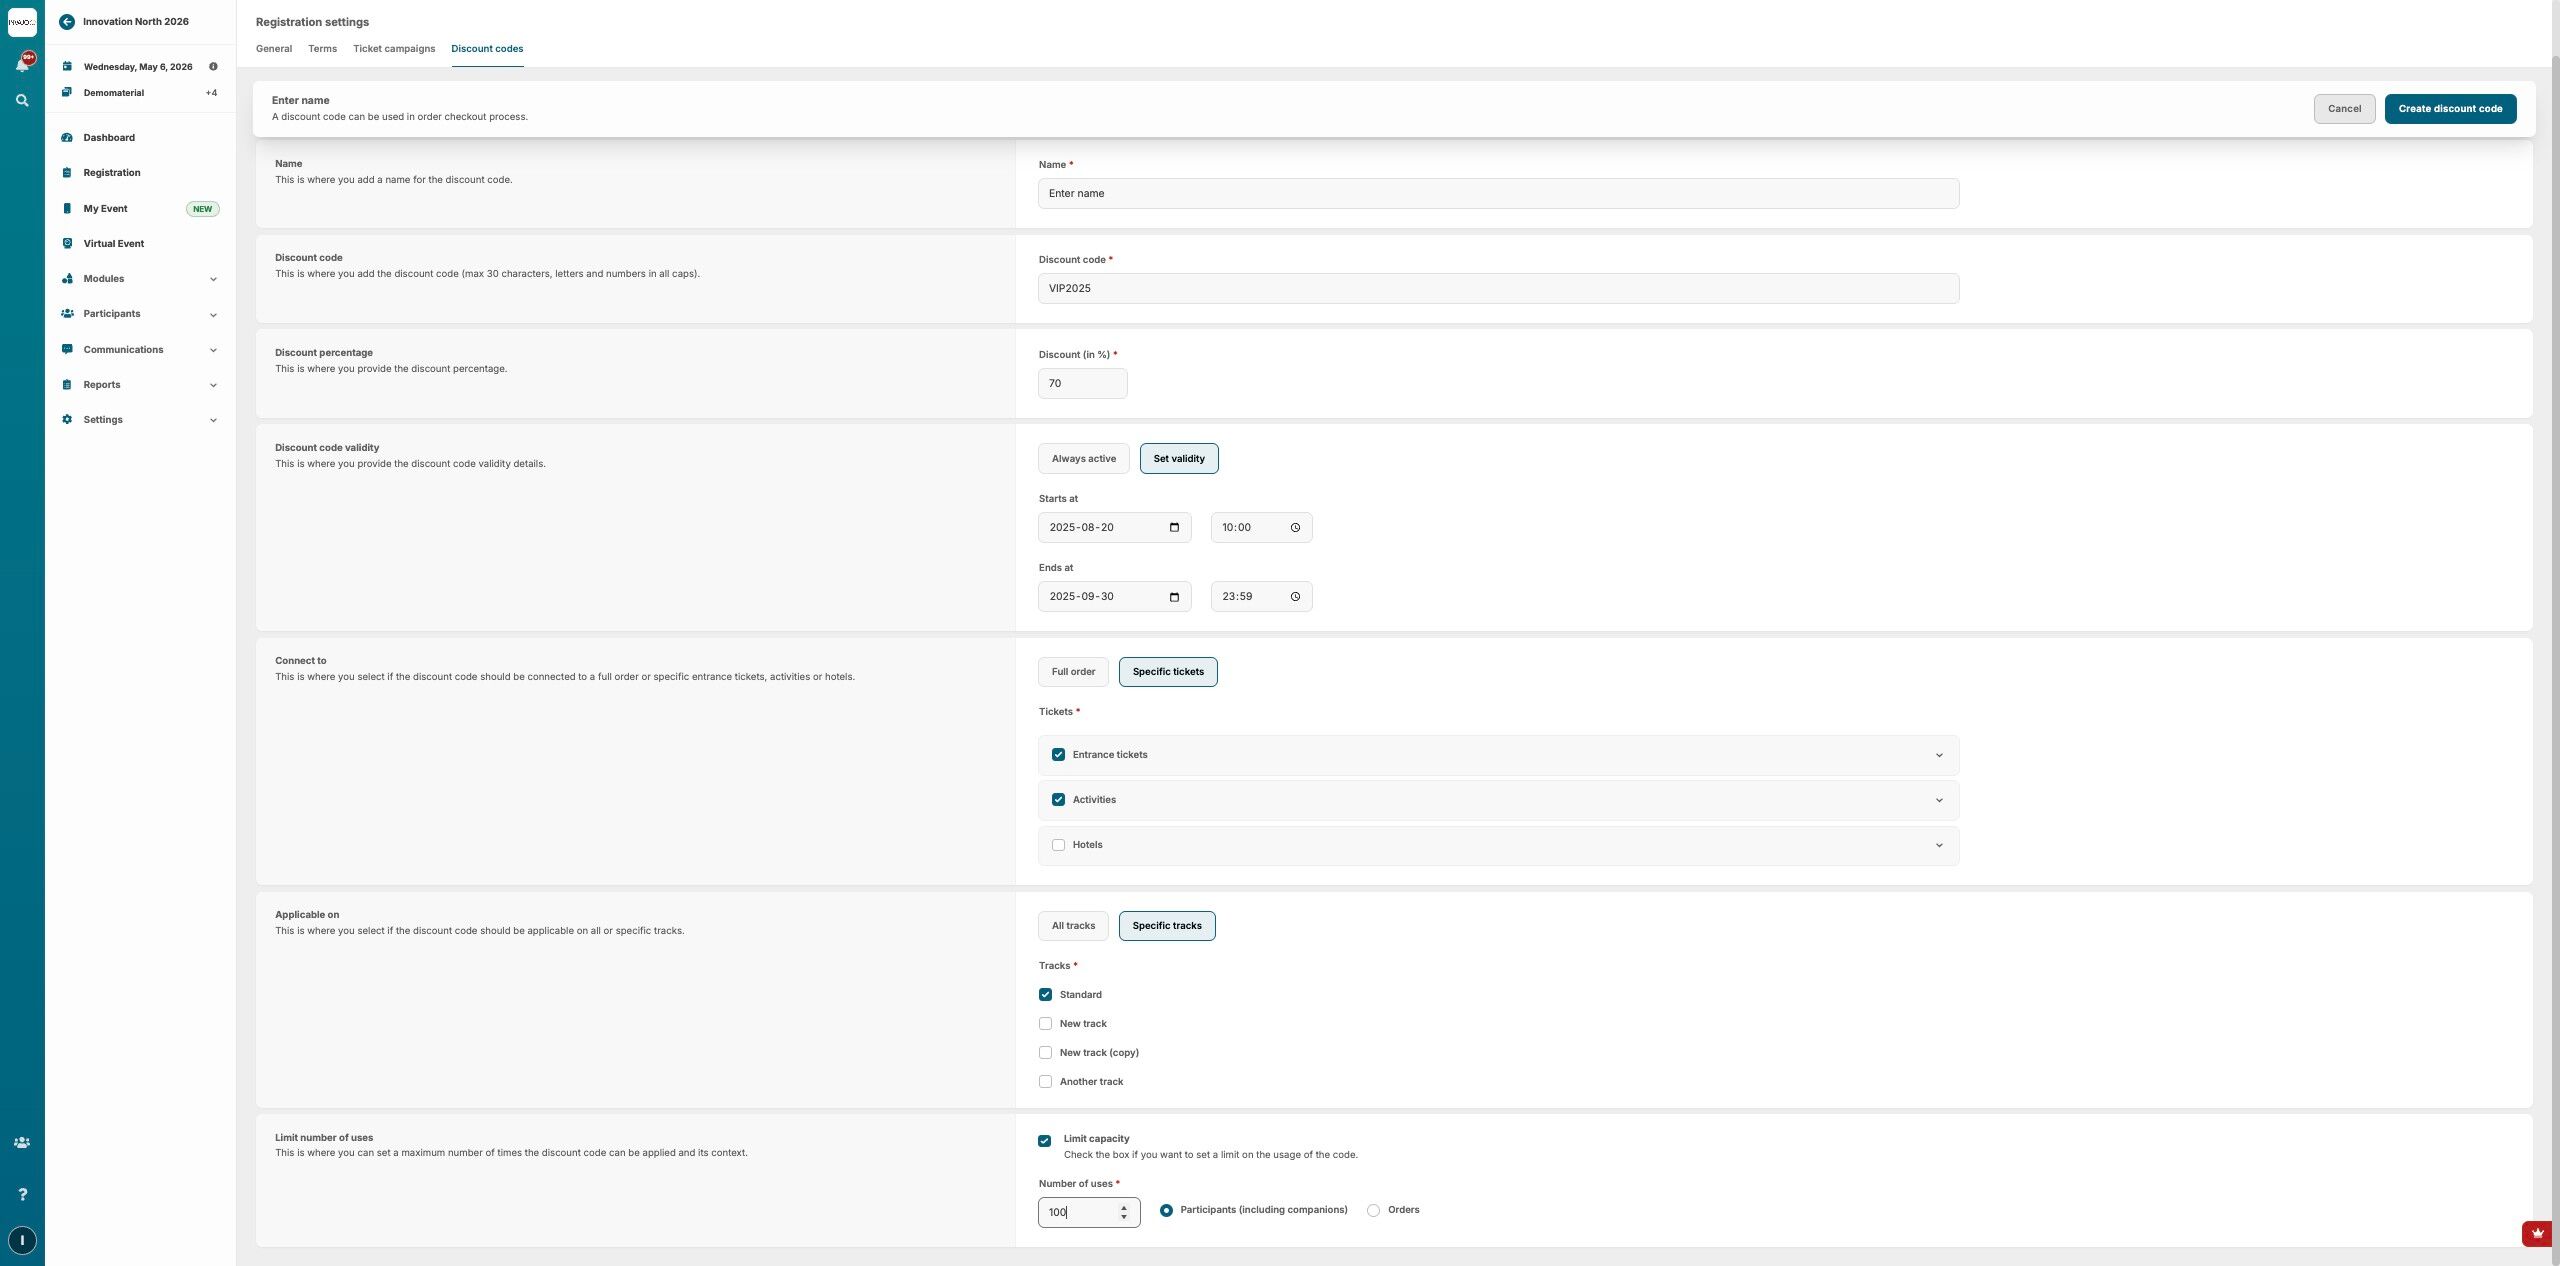Viewport: 2560px width, 1266px height.
Task: Click the red crown badge icon
Action: coord(2537,1233)
